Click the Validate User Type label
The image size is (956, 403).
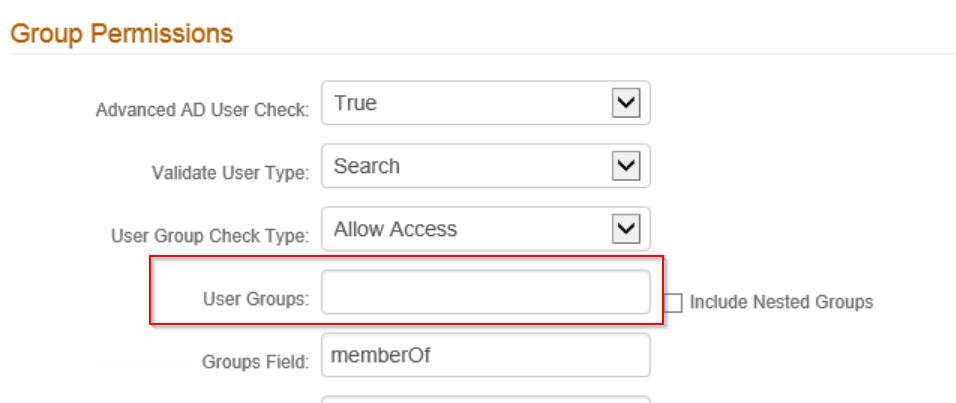230,173
